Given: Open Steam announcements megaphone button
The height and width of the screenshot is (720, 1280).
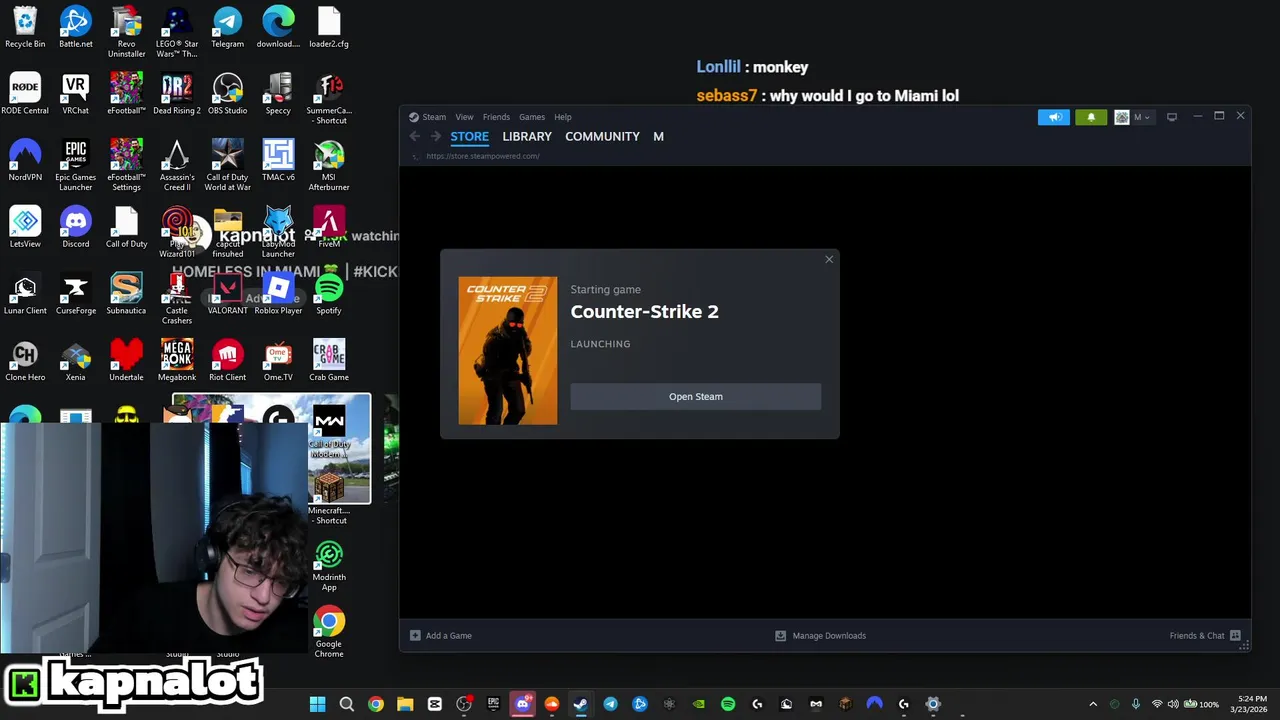Looking at the screenshot, I should click(x=1054, y=117).
